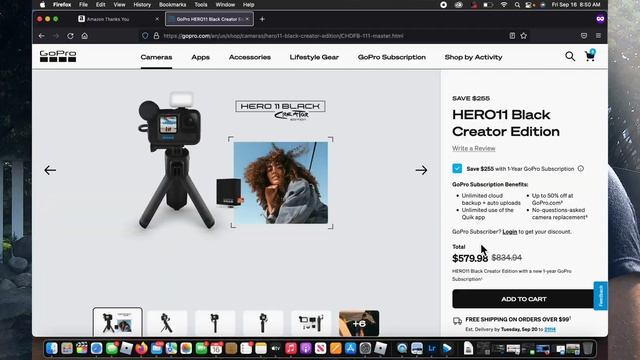The width and height of the screenshot is (640, 360).
Task: Open tracking protection shield icon
Action: (x=145, y=36)
